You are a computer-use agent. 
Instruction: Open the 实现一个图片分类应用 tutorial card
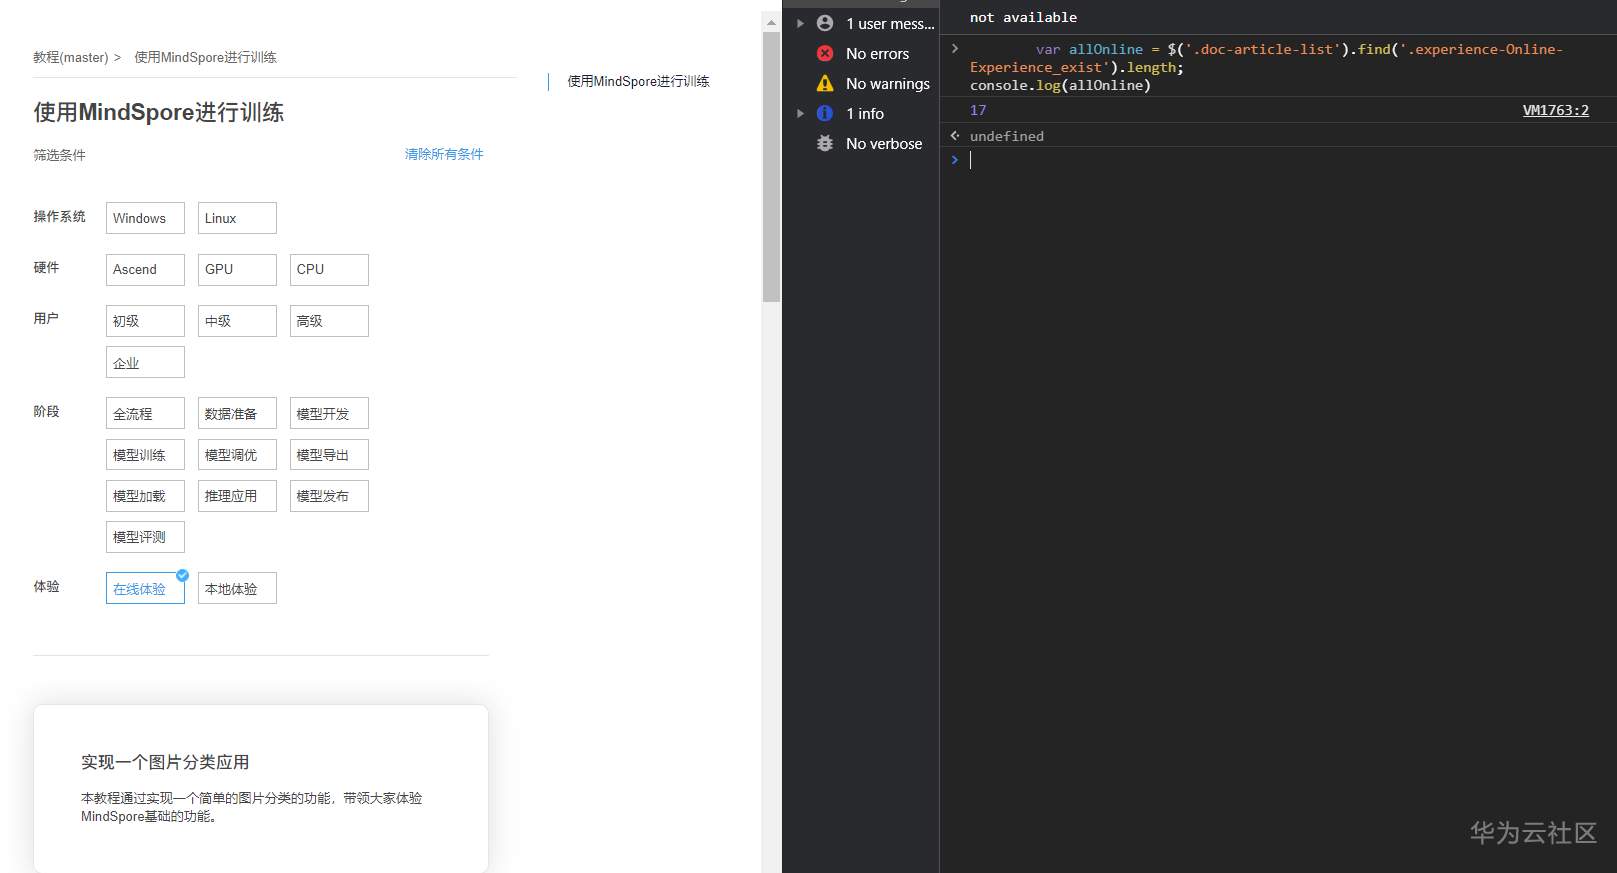[x=261, y=788]
